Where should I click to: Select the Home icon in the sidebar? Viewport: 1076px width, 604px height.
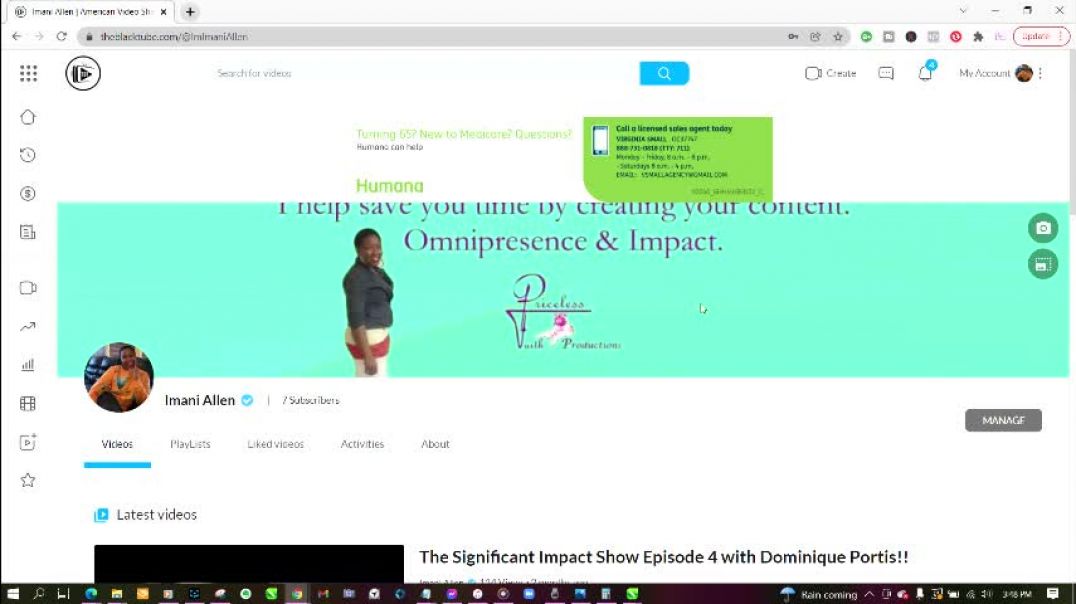coord(27,116)
